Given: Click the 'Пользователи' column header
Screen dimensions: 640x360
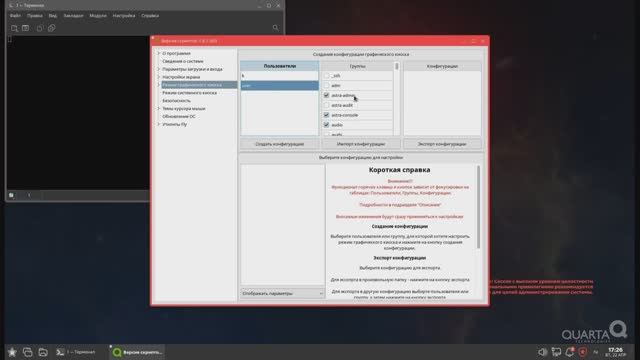Looking at the screenshot, I should point(280,66).
